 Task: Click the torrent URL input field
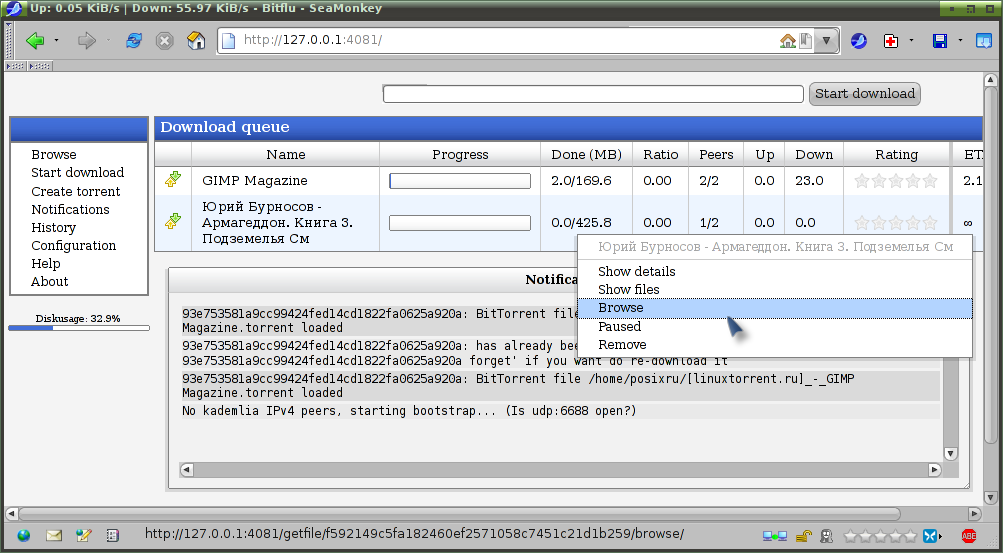pos(593,94)
